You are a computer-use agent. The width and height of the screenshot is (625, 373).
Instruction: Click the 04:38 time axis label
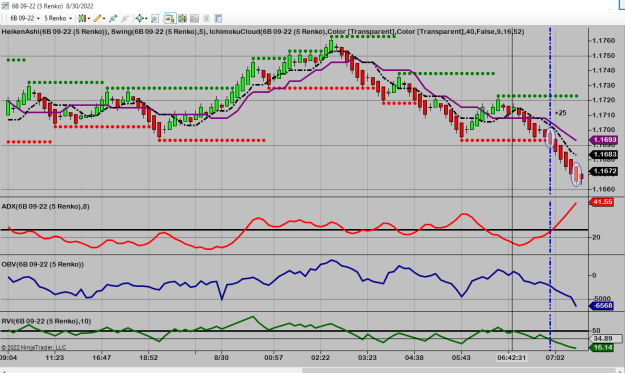coord(414,357)
